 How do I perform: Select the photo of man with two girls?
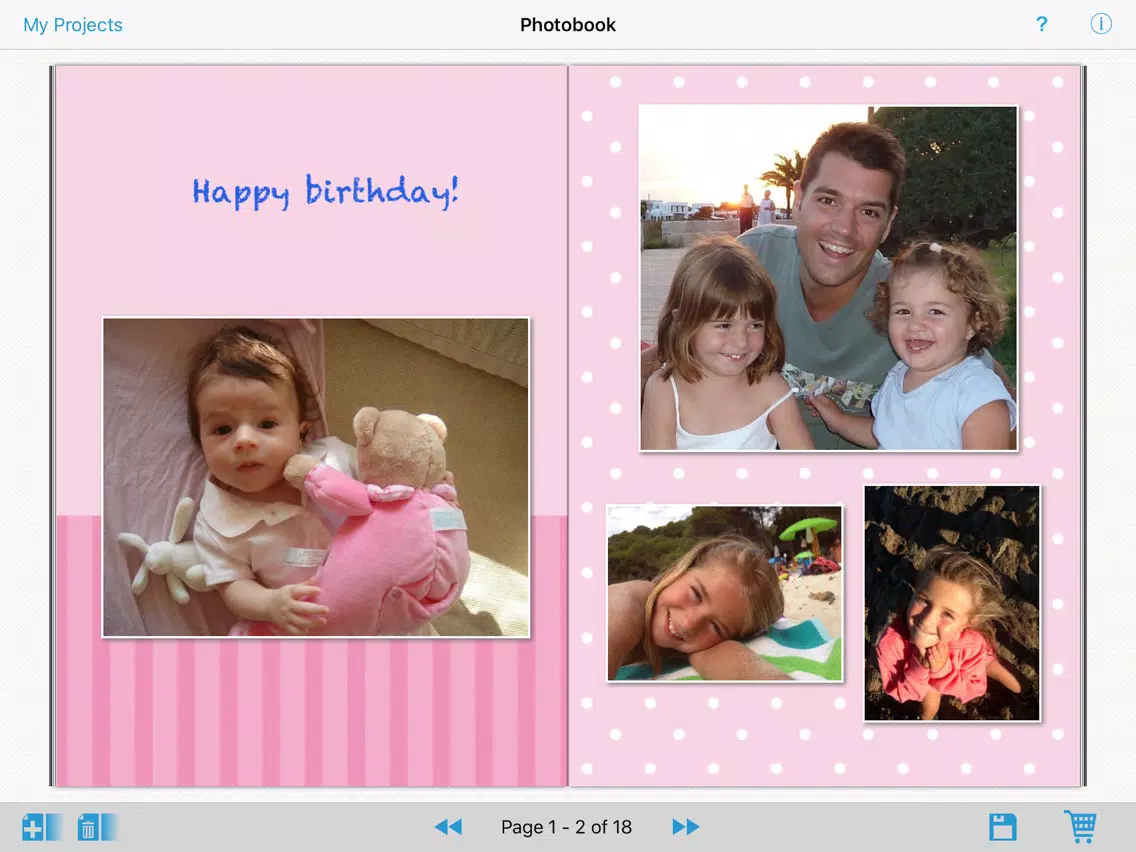(828, 278)
